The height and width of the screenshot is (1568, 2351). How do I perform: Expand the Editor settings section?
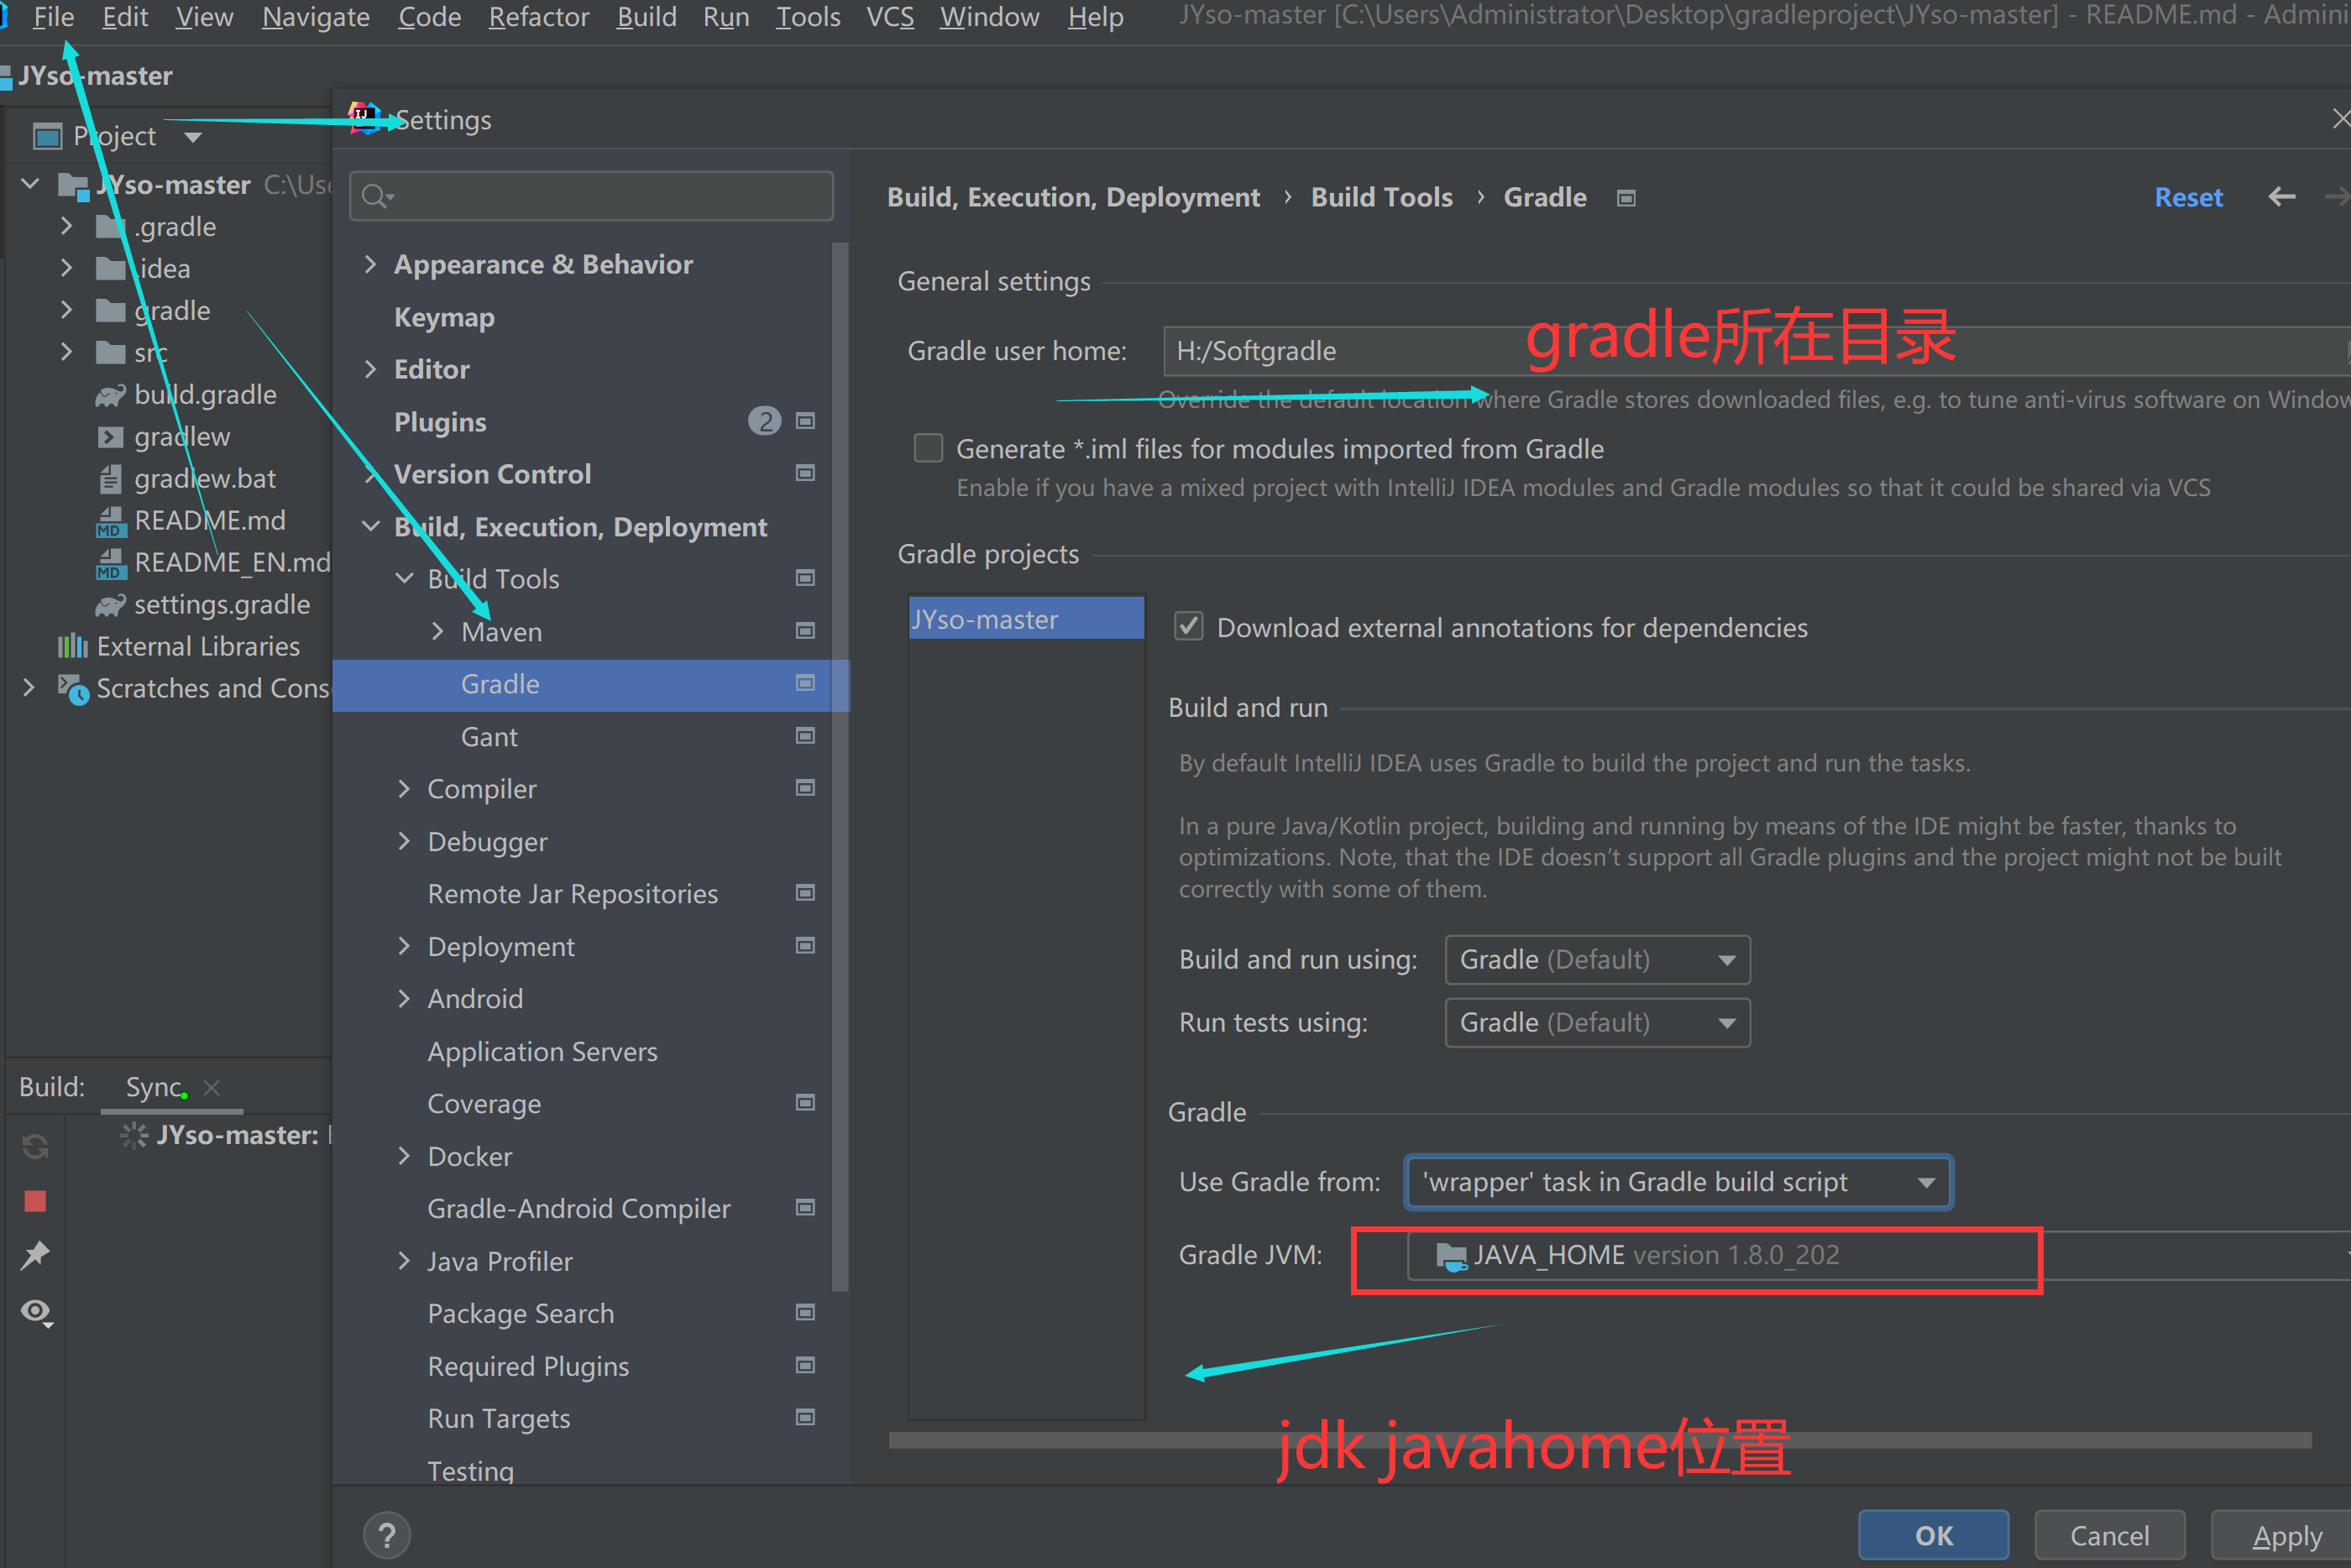(x=371, y=369)
